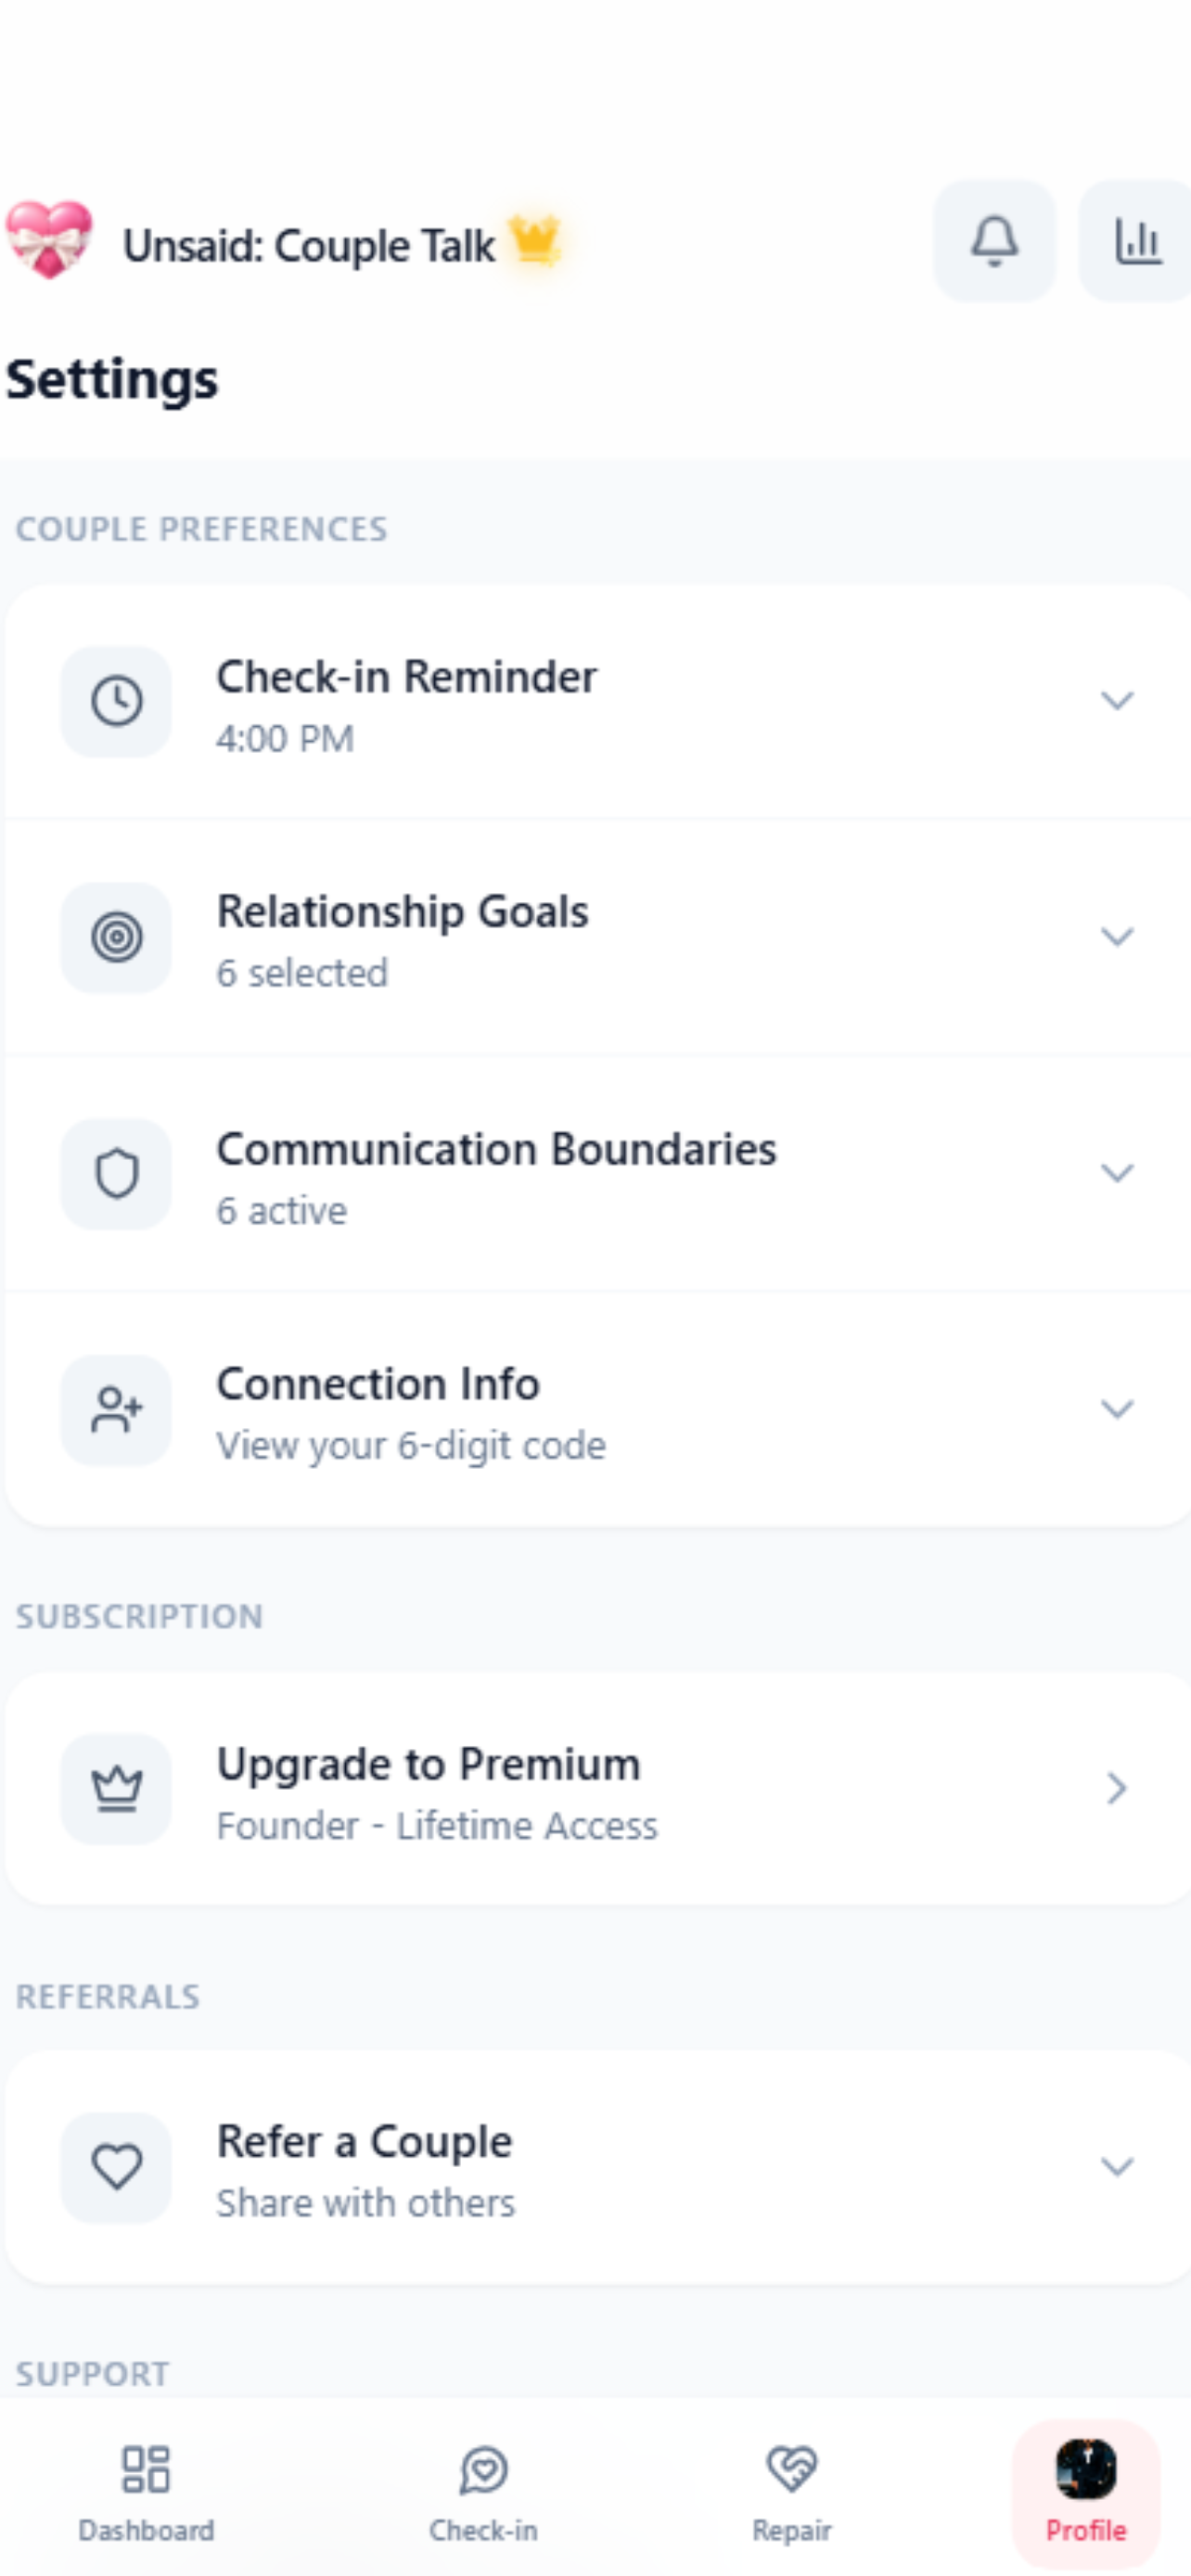Switch to the Check-in tab
This screenshot has width=1191, height=2576.
[484, 2492]
